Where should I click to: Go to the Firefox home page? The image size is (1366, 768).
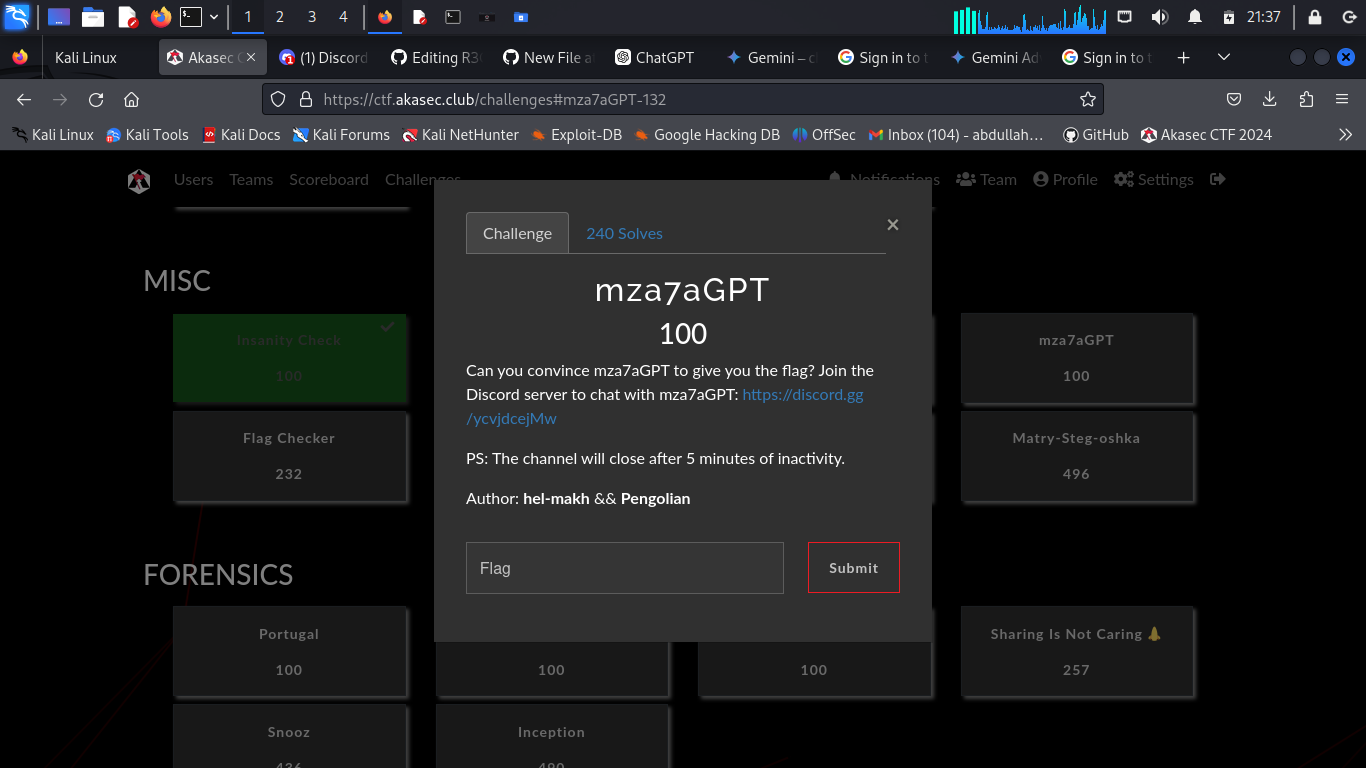(x=131, y=99)
